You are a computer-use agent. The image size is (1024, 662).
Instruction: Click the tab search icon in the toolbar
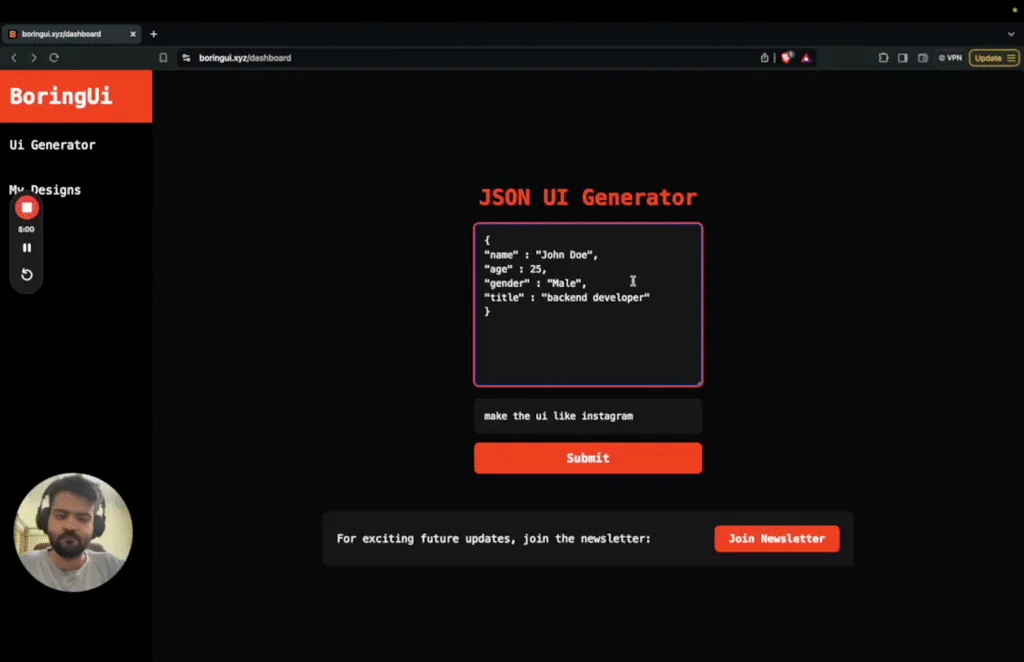coord(882,57)
